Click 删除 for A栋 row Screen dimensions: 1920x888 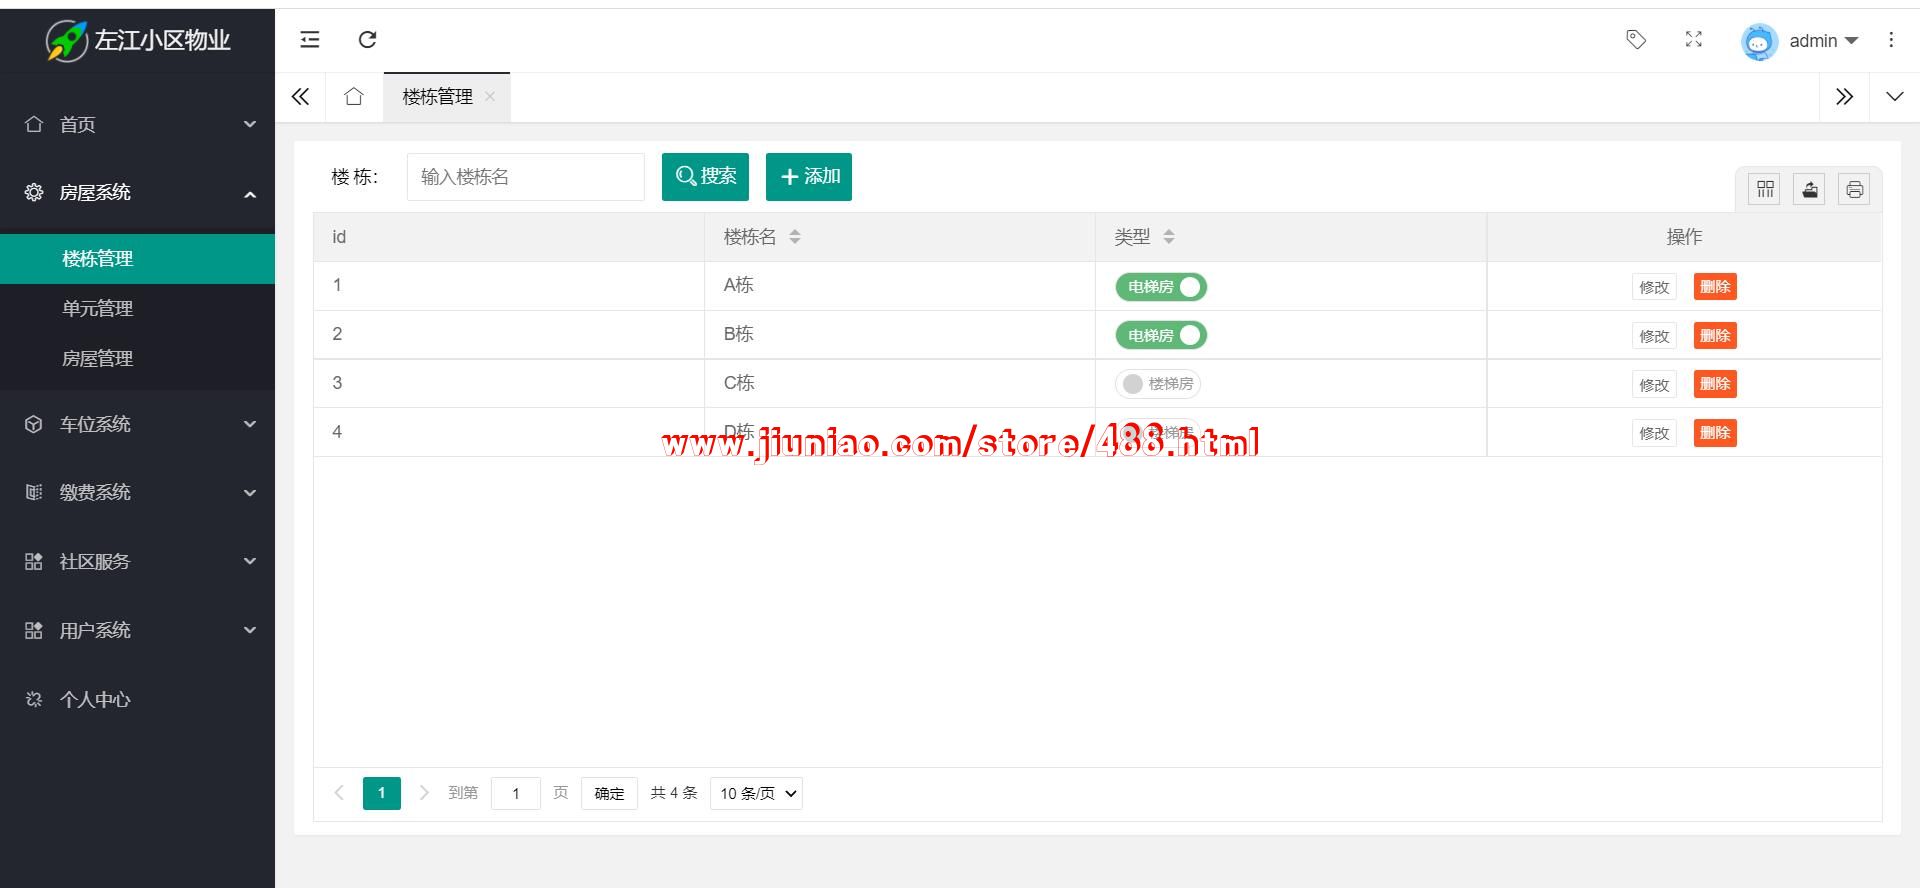[1715, 287]
